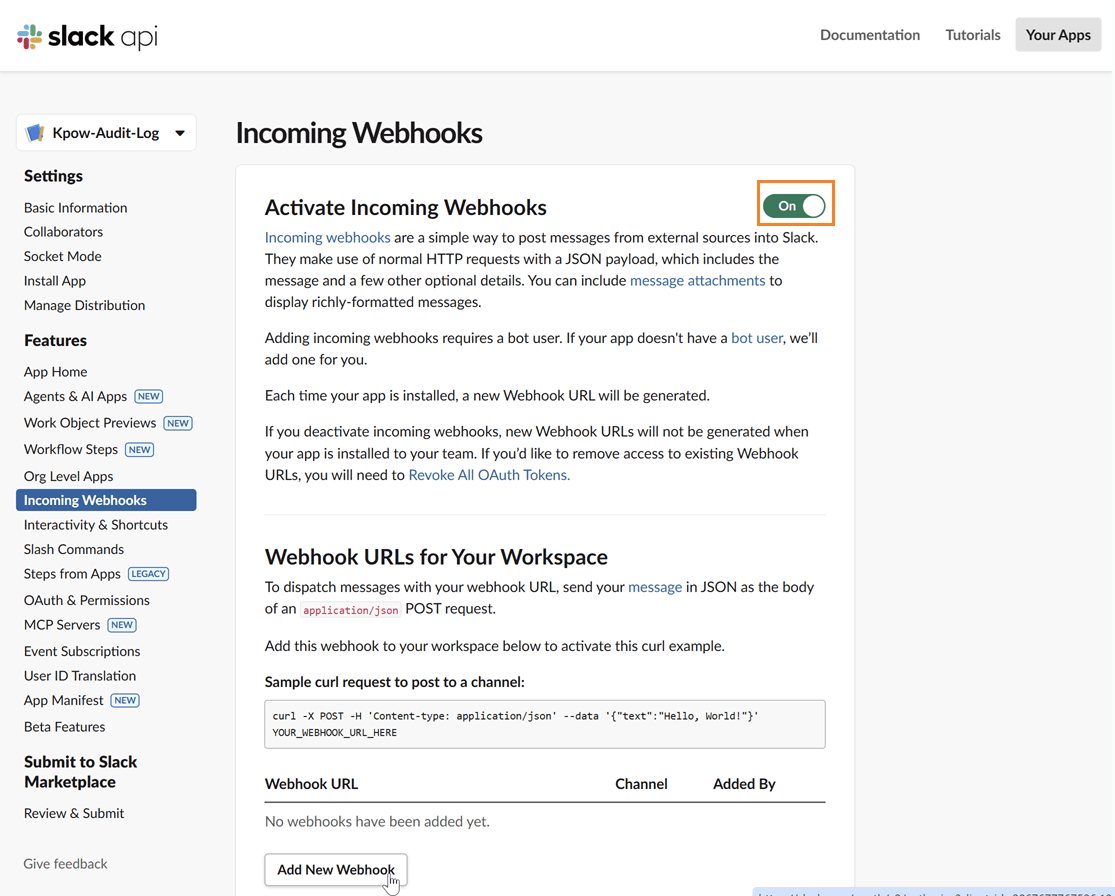Click the LEGACY badge beside Steps from Apps
Screen dimensions: 1115x896
(x=149, y=574)
